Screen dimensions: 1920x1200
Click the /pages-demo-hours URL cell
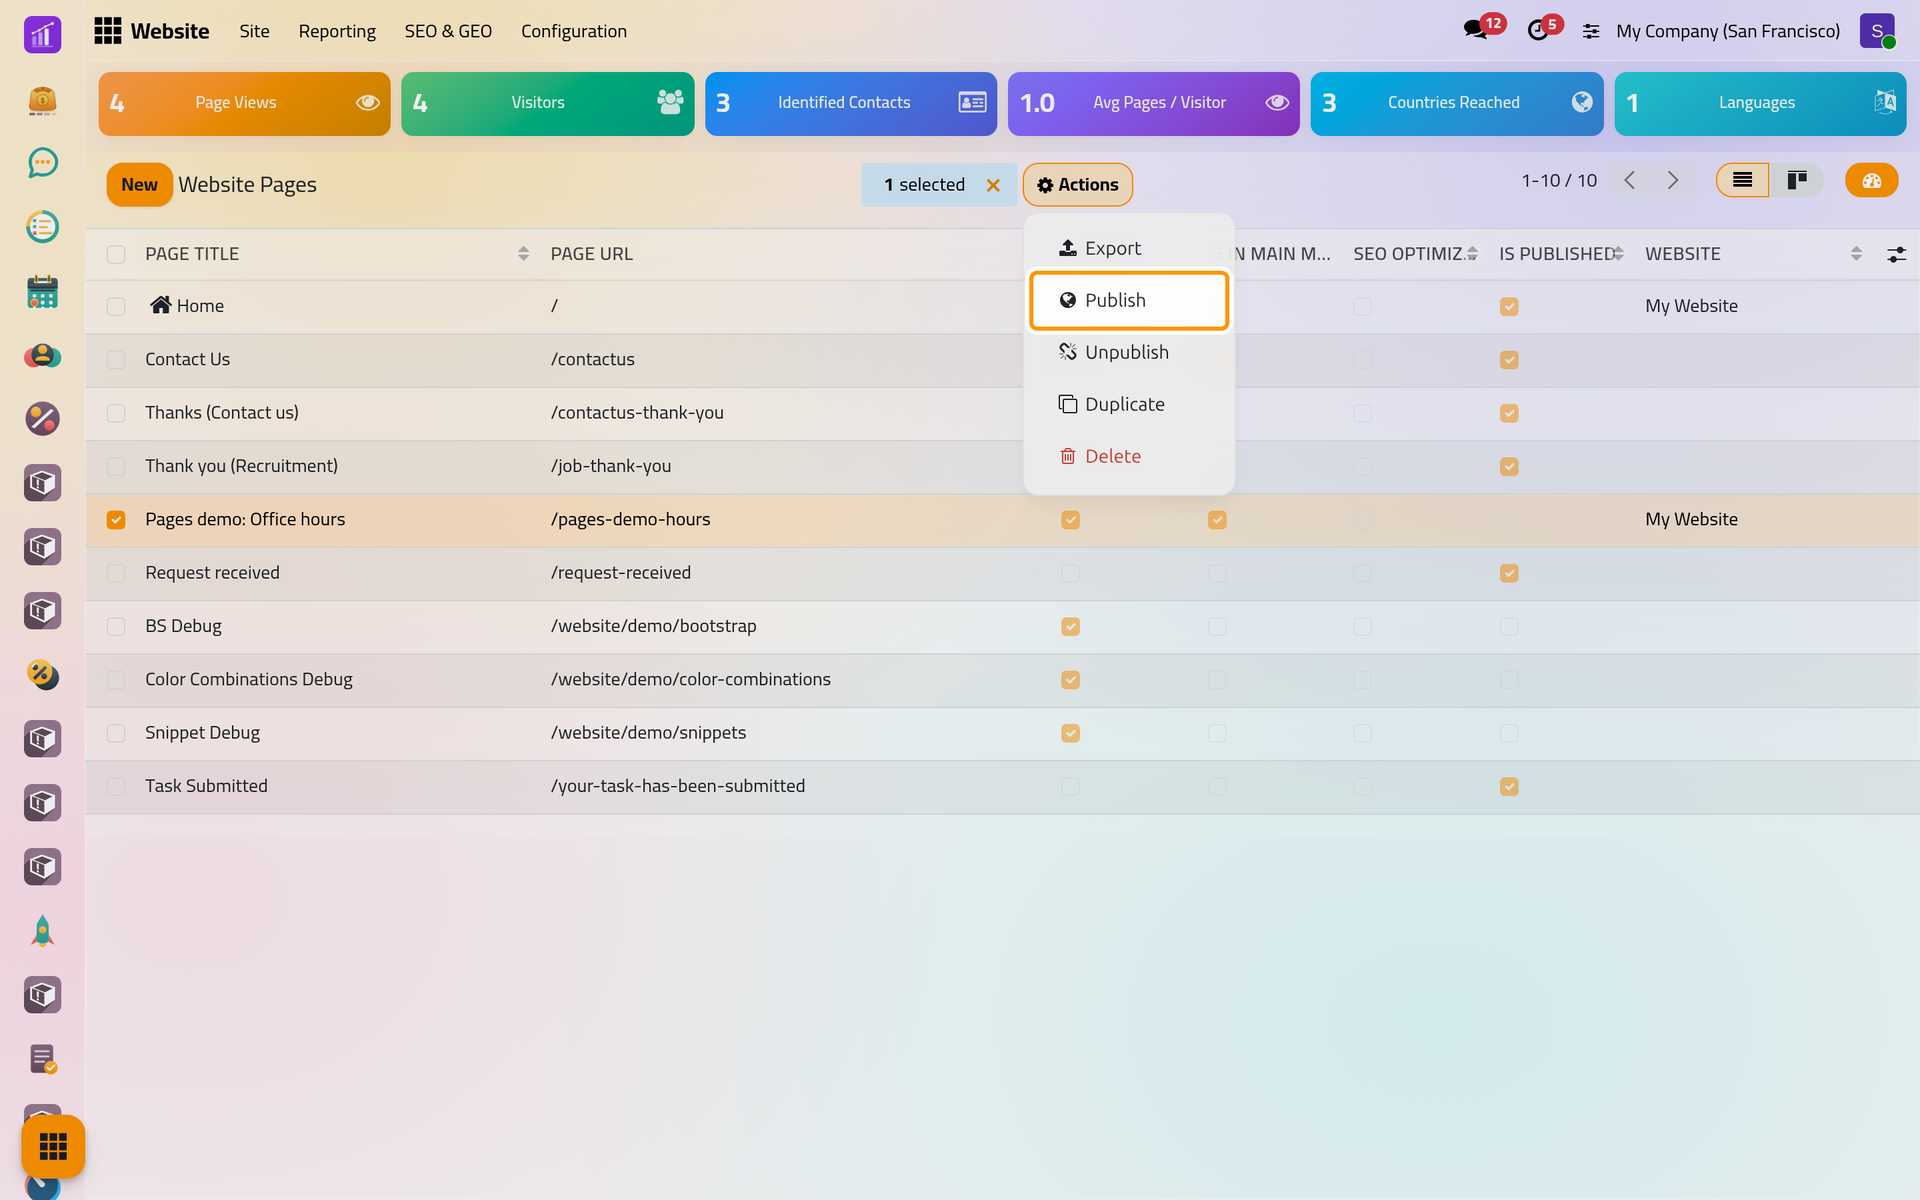tap(630, 519)
